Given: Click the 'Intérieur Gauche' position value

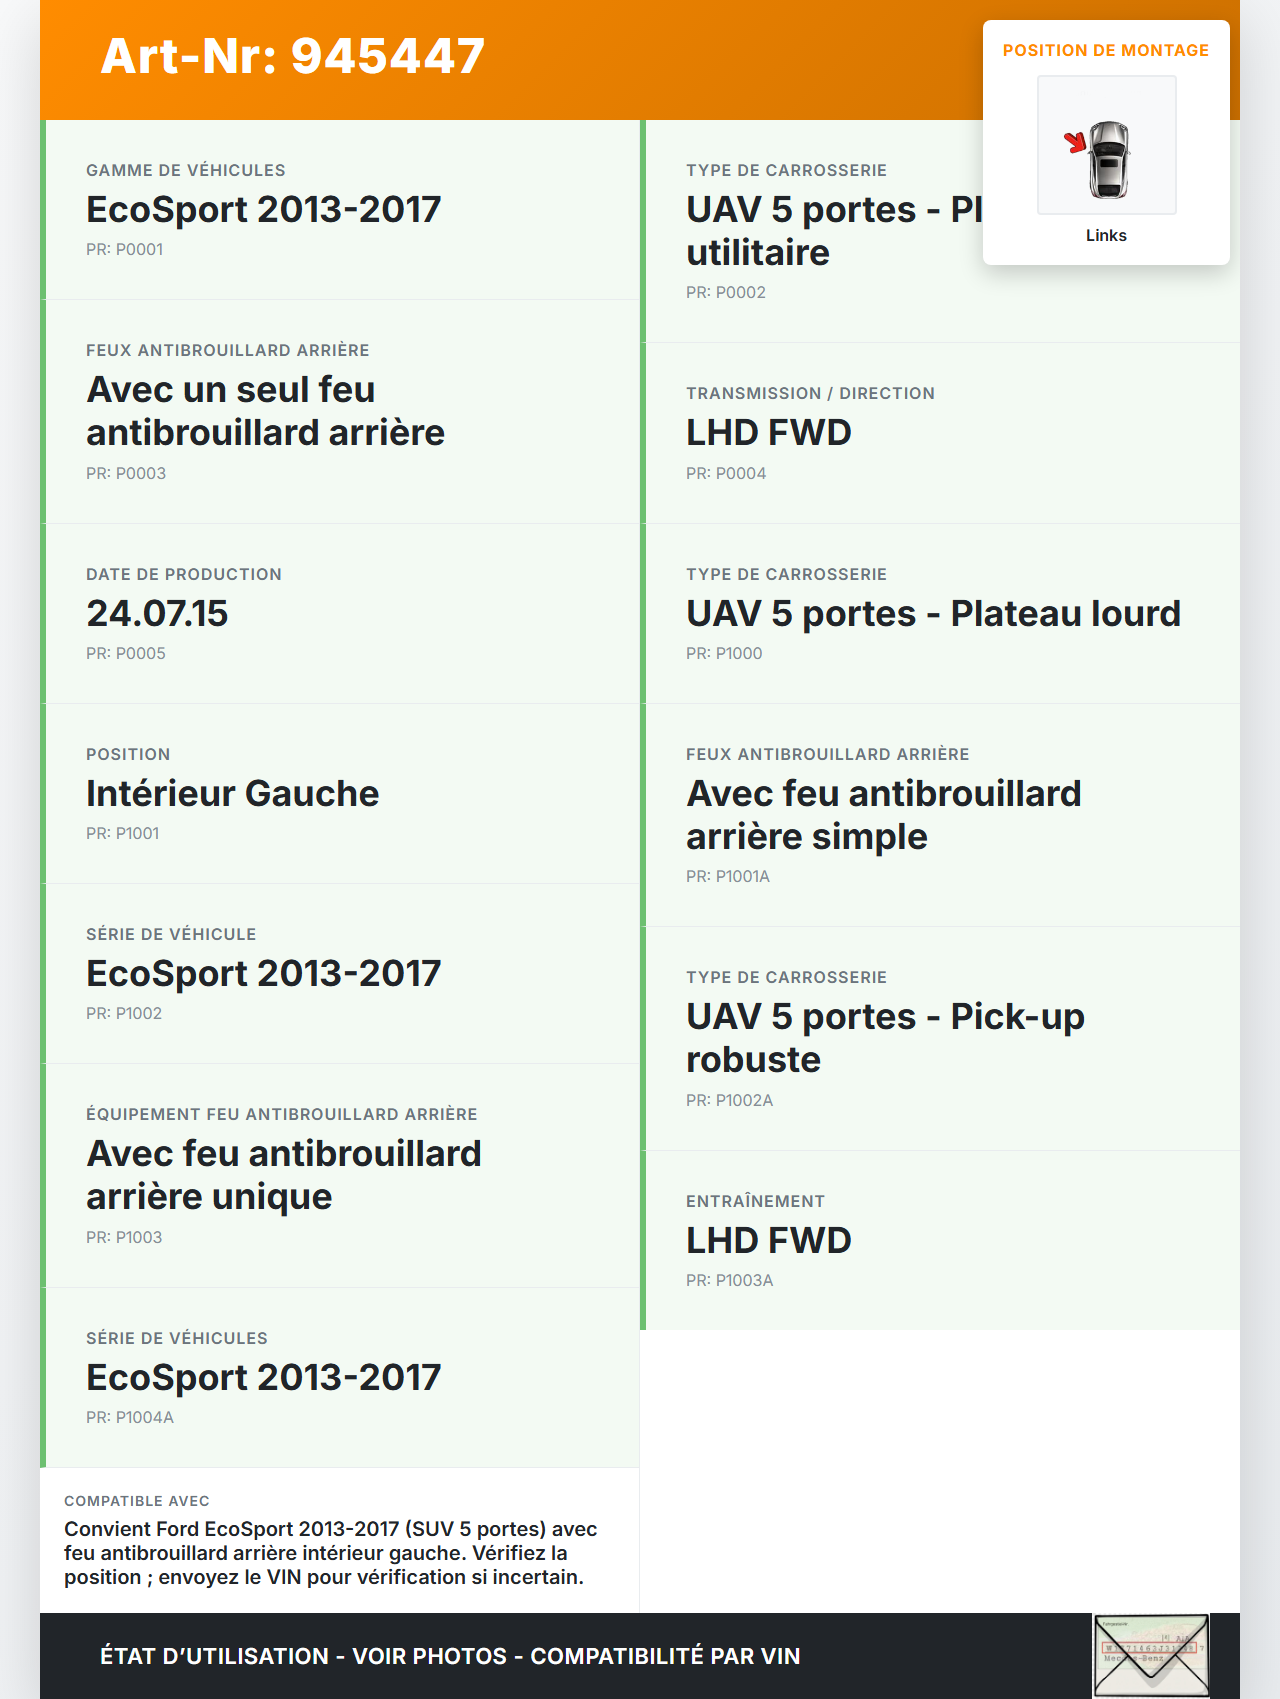Looking at the screenshot, I should point(232,793).
